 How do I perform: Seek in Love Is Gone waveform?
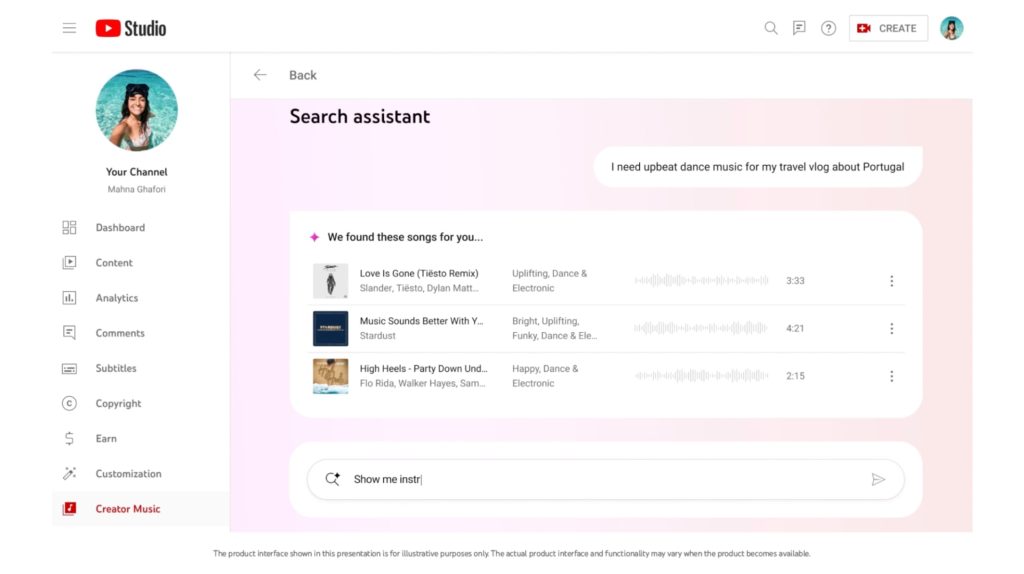pyautogui.click(x=701, y=281)
